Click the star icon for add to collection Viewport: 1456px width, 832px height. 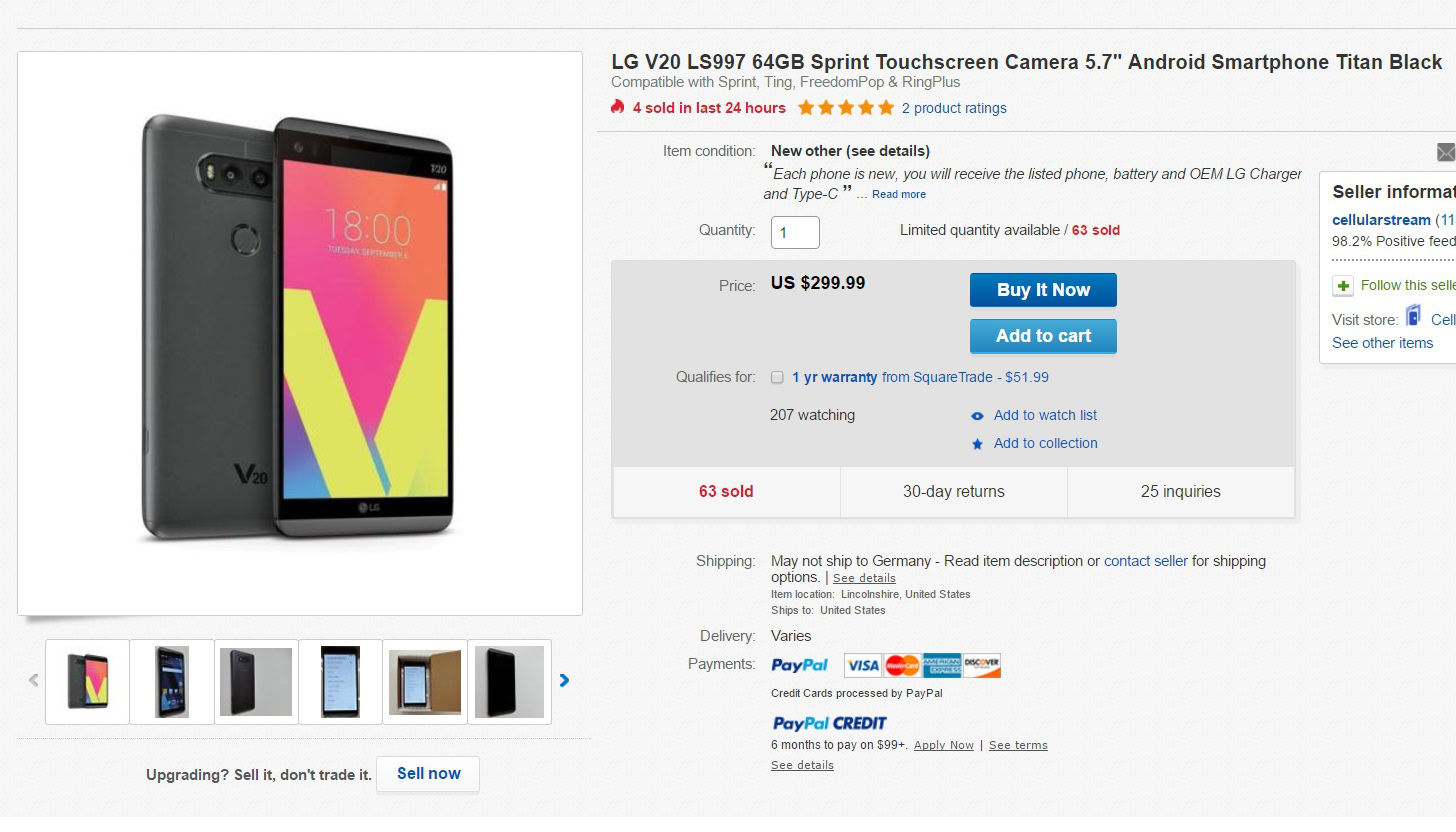pyautogui.click(x=978, y=444)
